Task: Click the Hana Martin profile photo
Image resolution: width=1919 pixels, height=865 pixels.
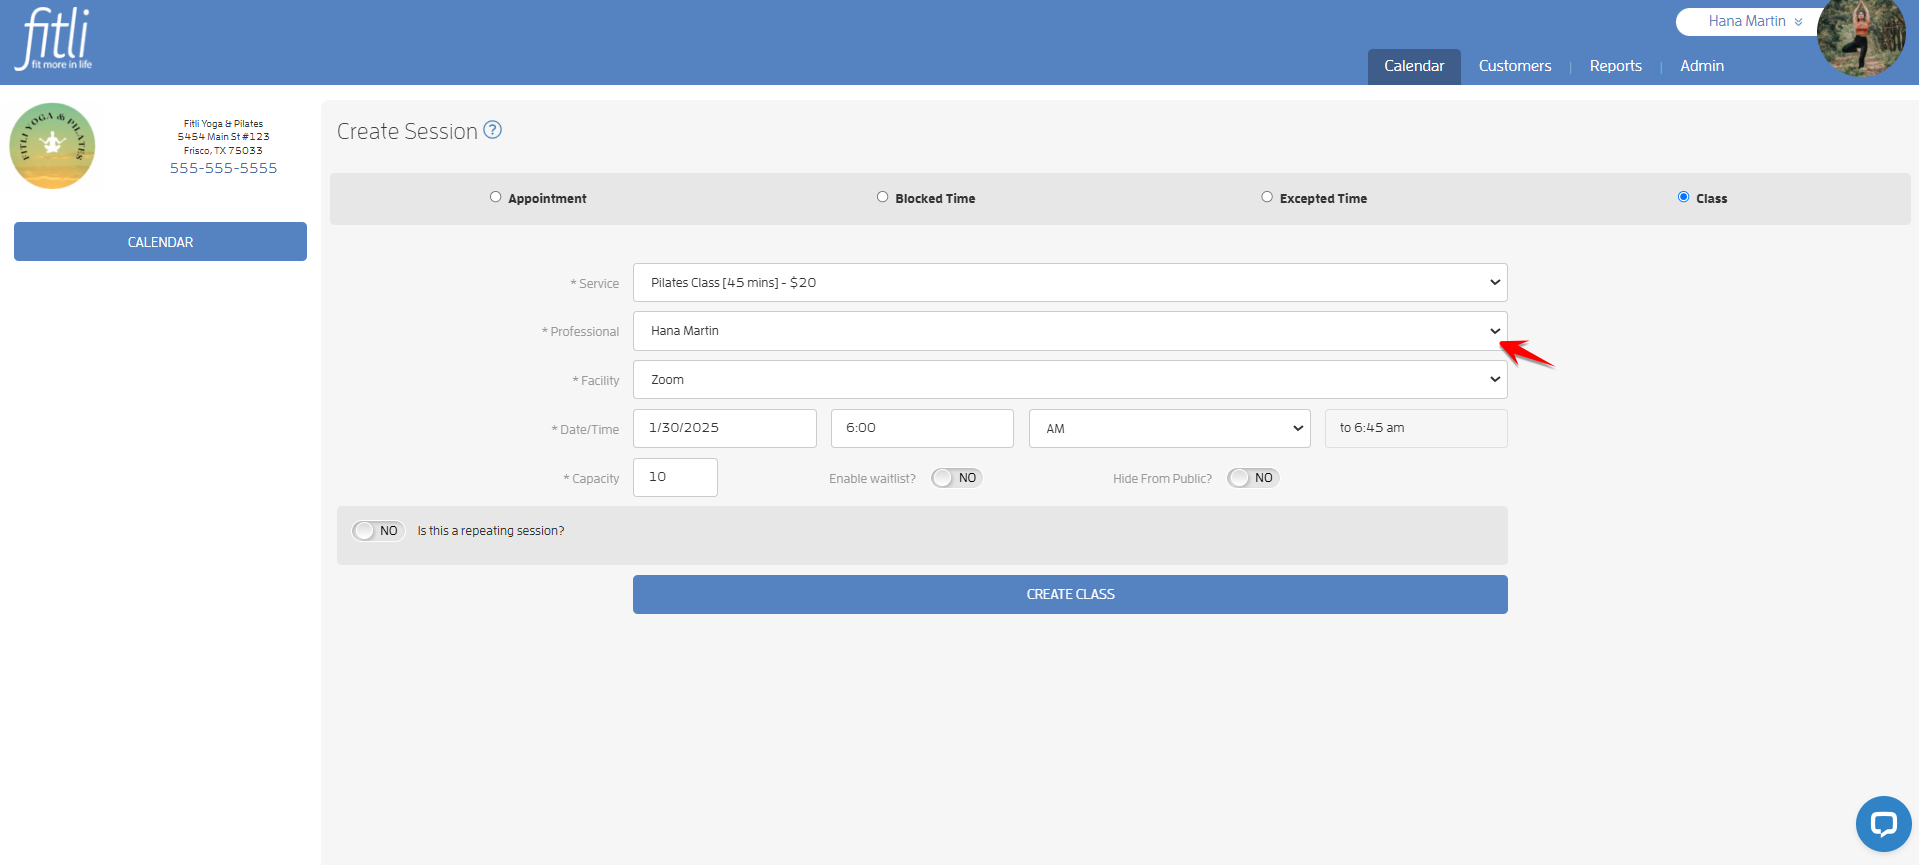Action: click(x=1861, y=36)
